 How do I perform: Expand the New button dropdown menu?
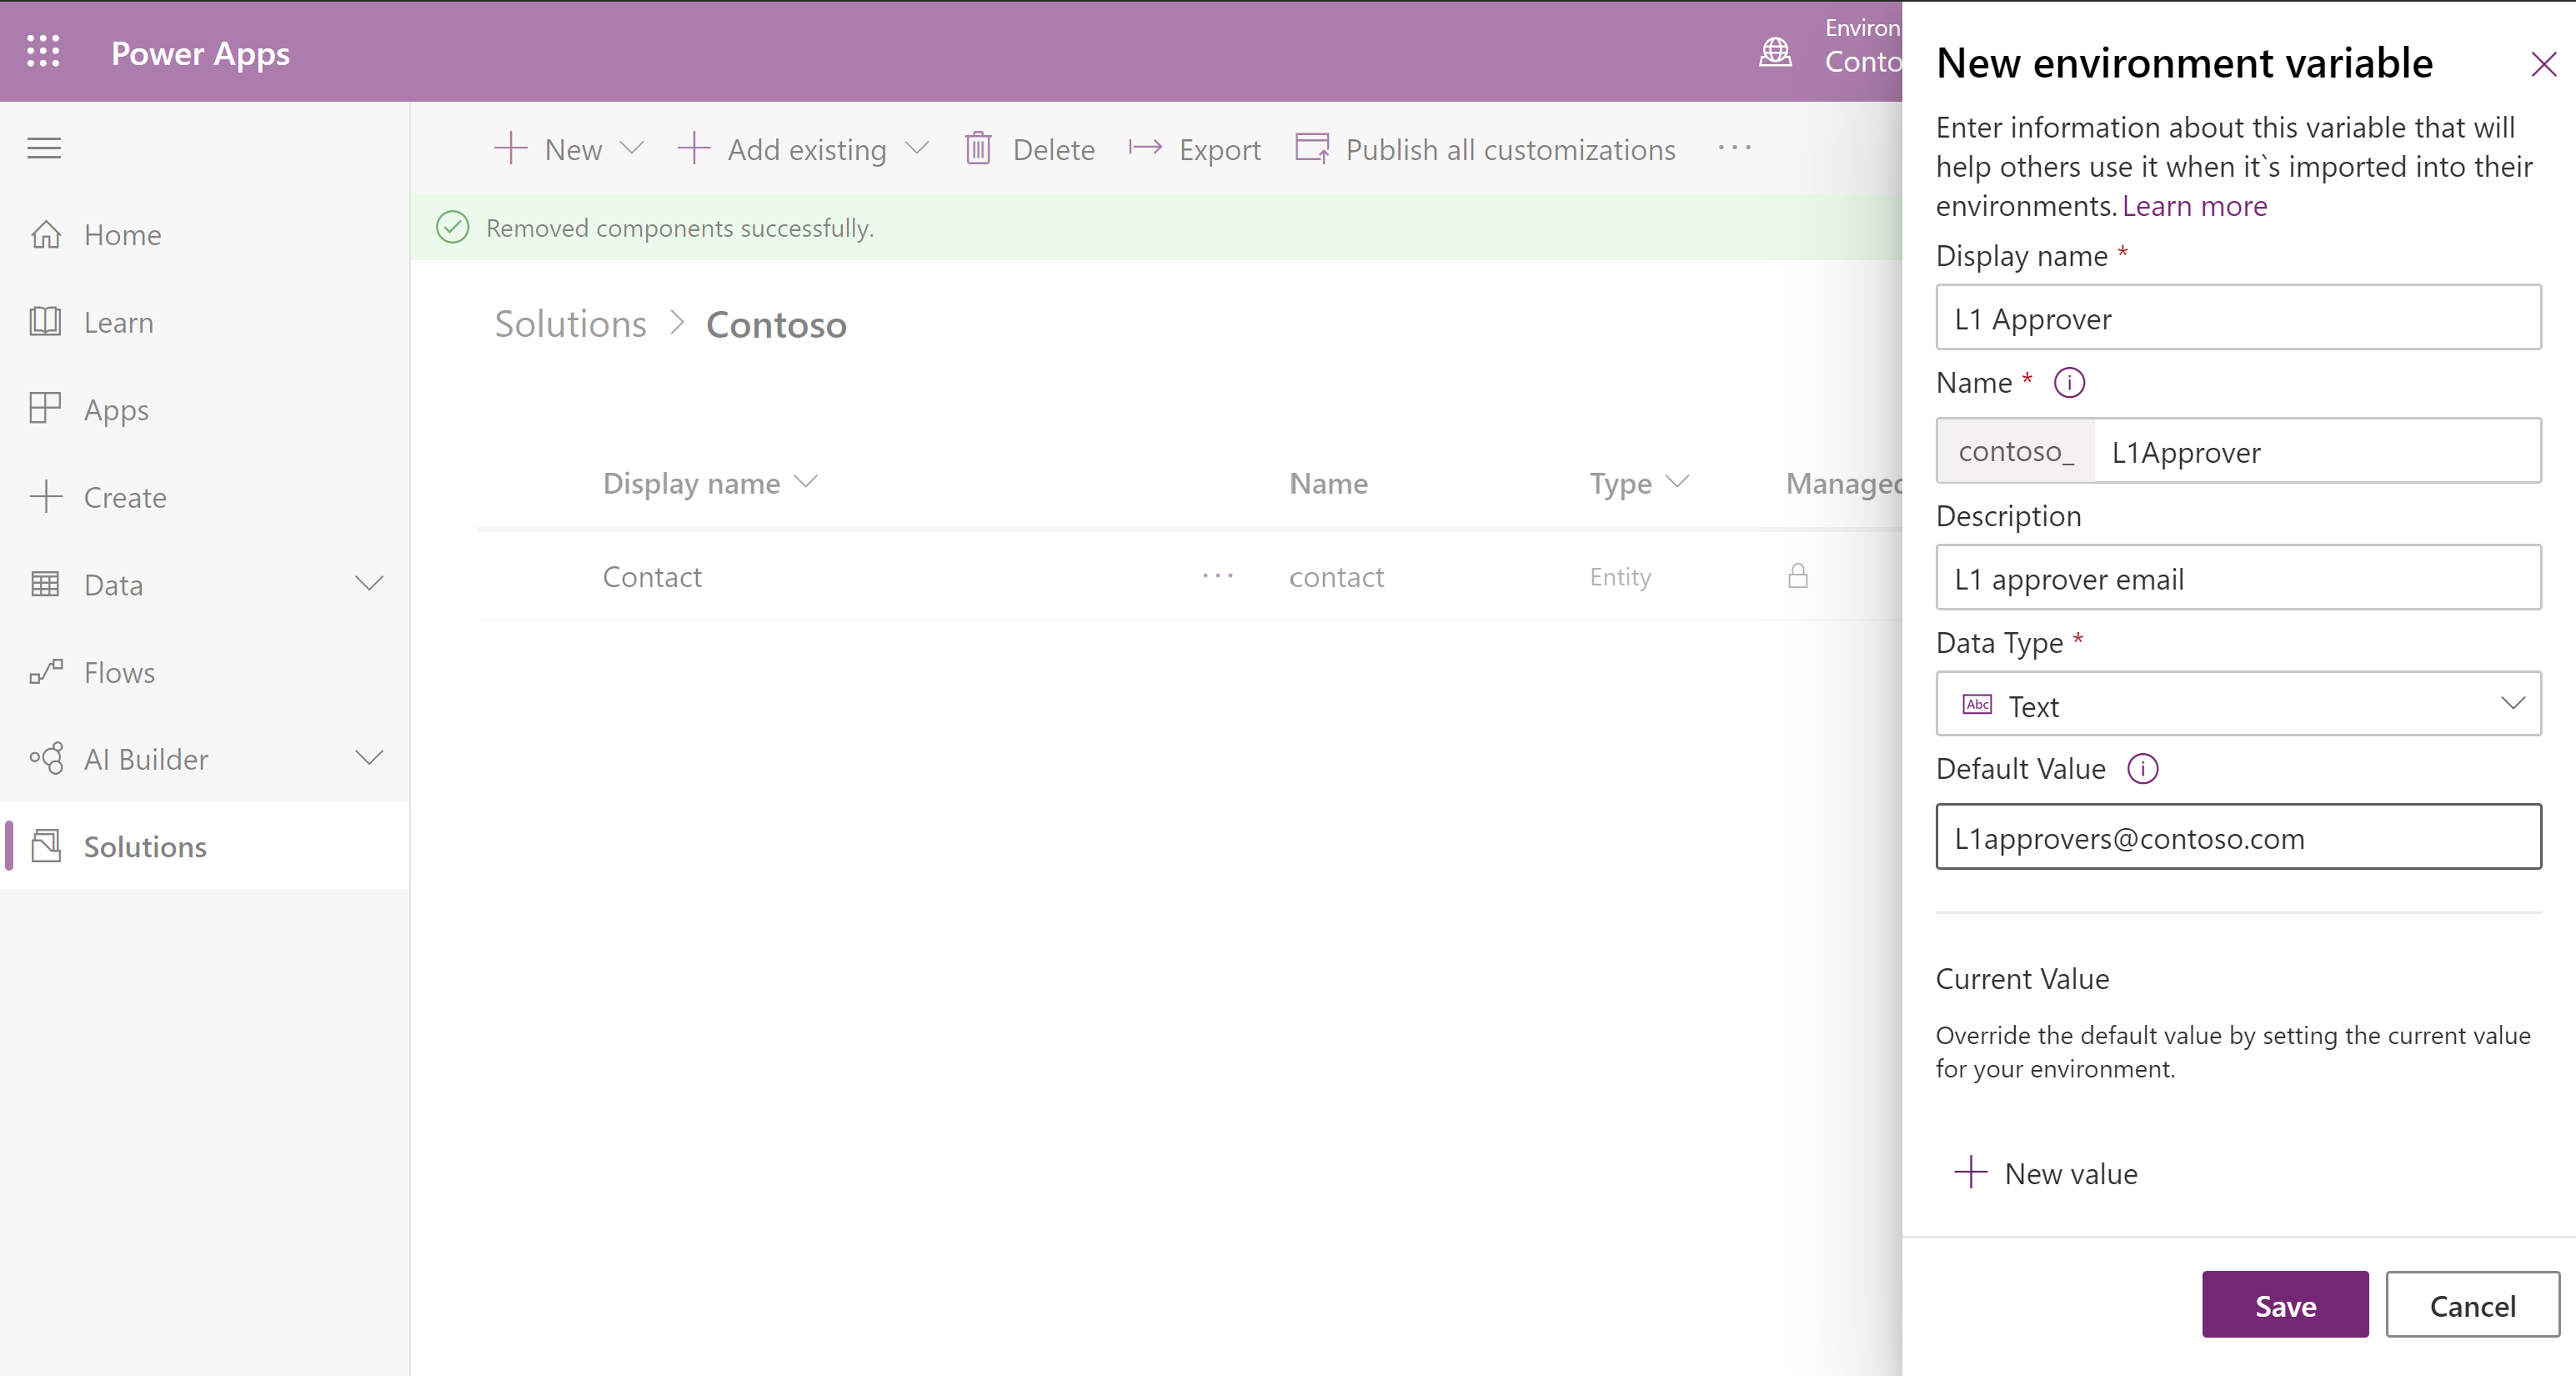(x=630, y=150)
